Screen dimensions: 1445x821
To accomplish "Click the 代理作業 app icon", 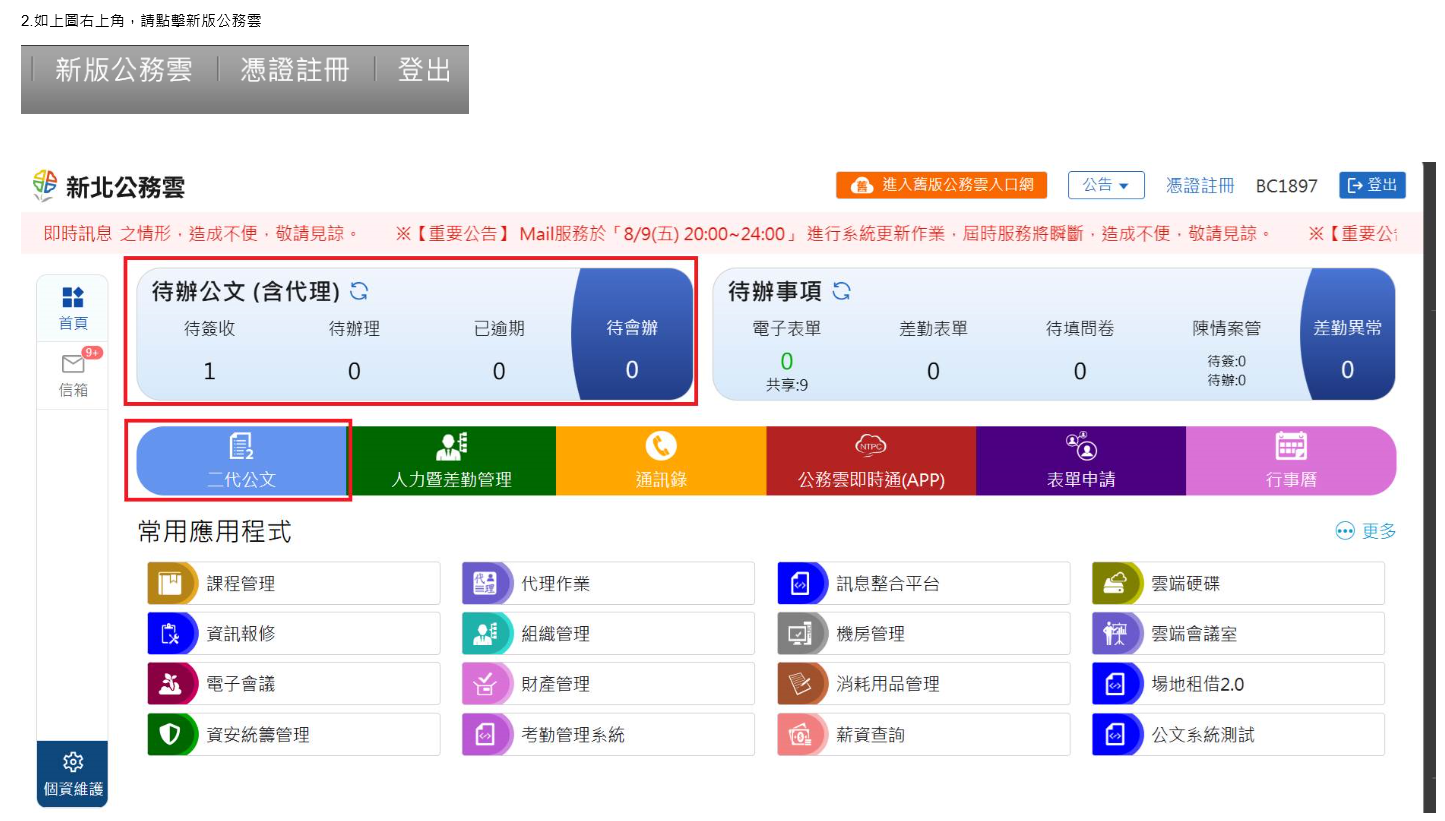I will (x=485, y=584).
